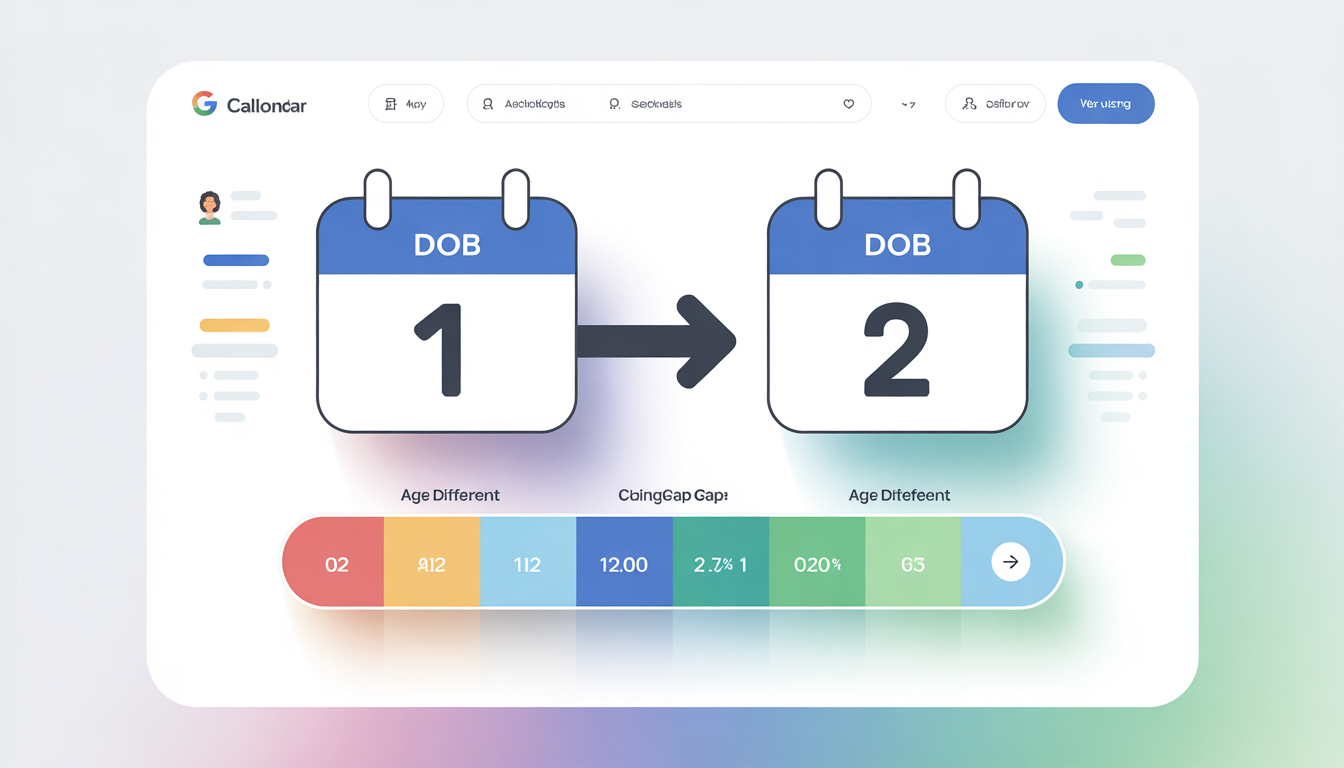
Task: Click the heart icon in search bar
Action: click(x=849, y=104)
